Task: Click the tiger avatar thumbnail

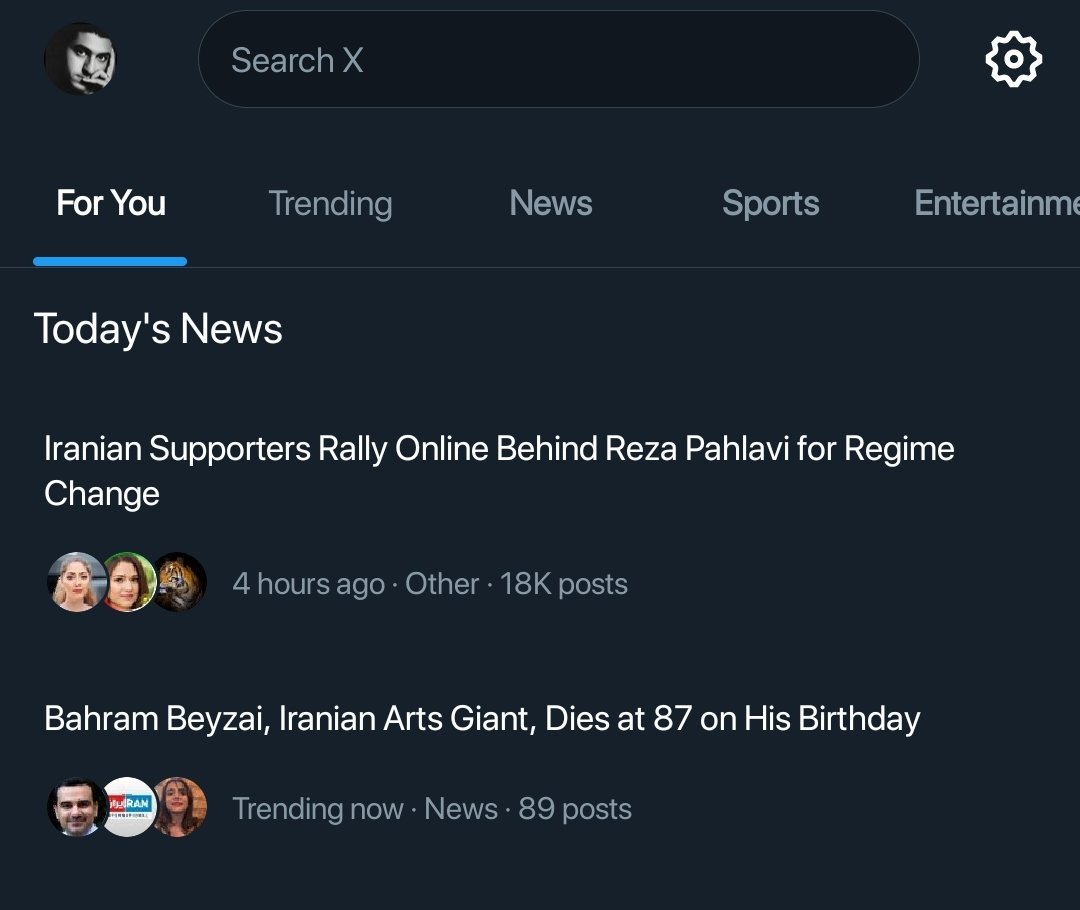Action: pos(180,582)
